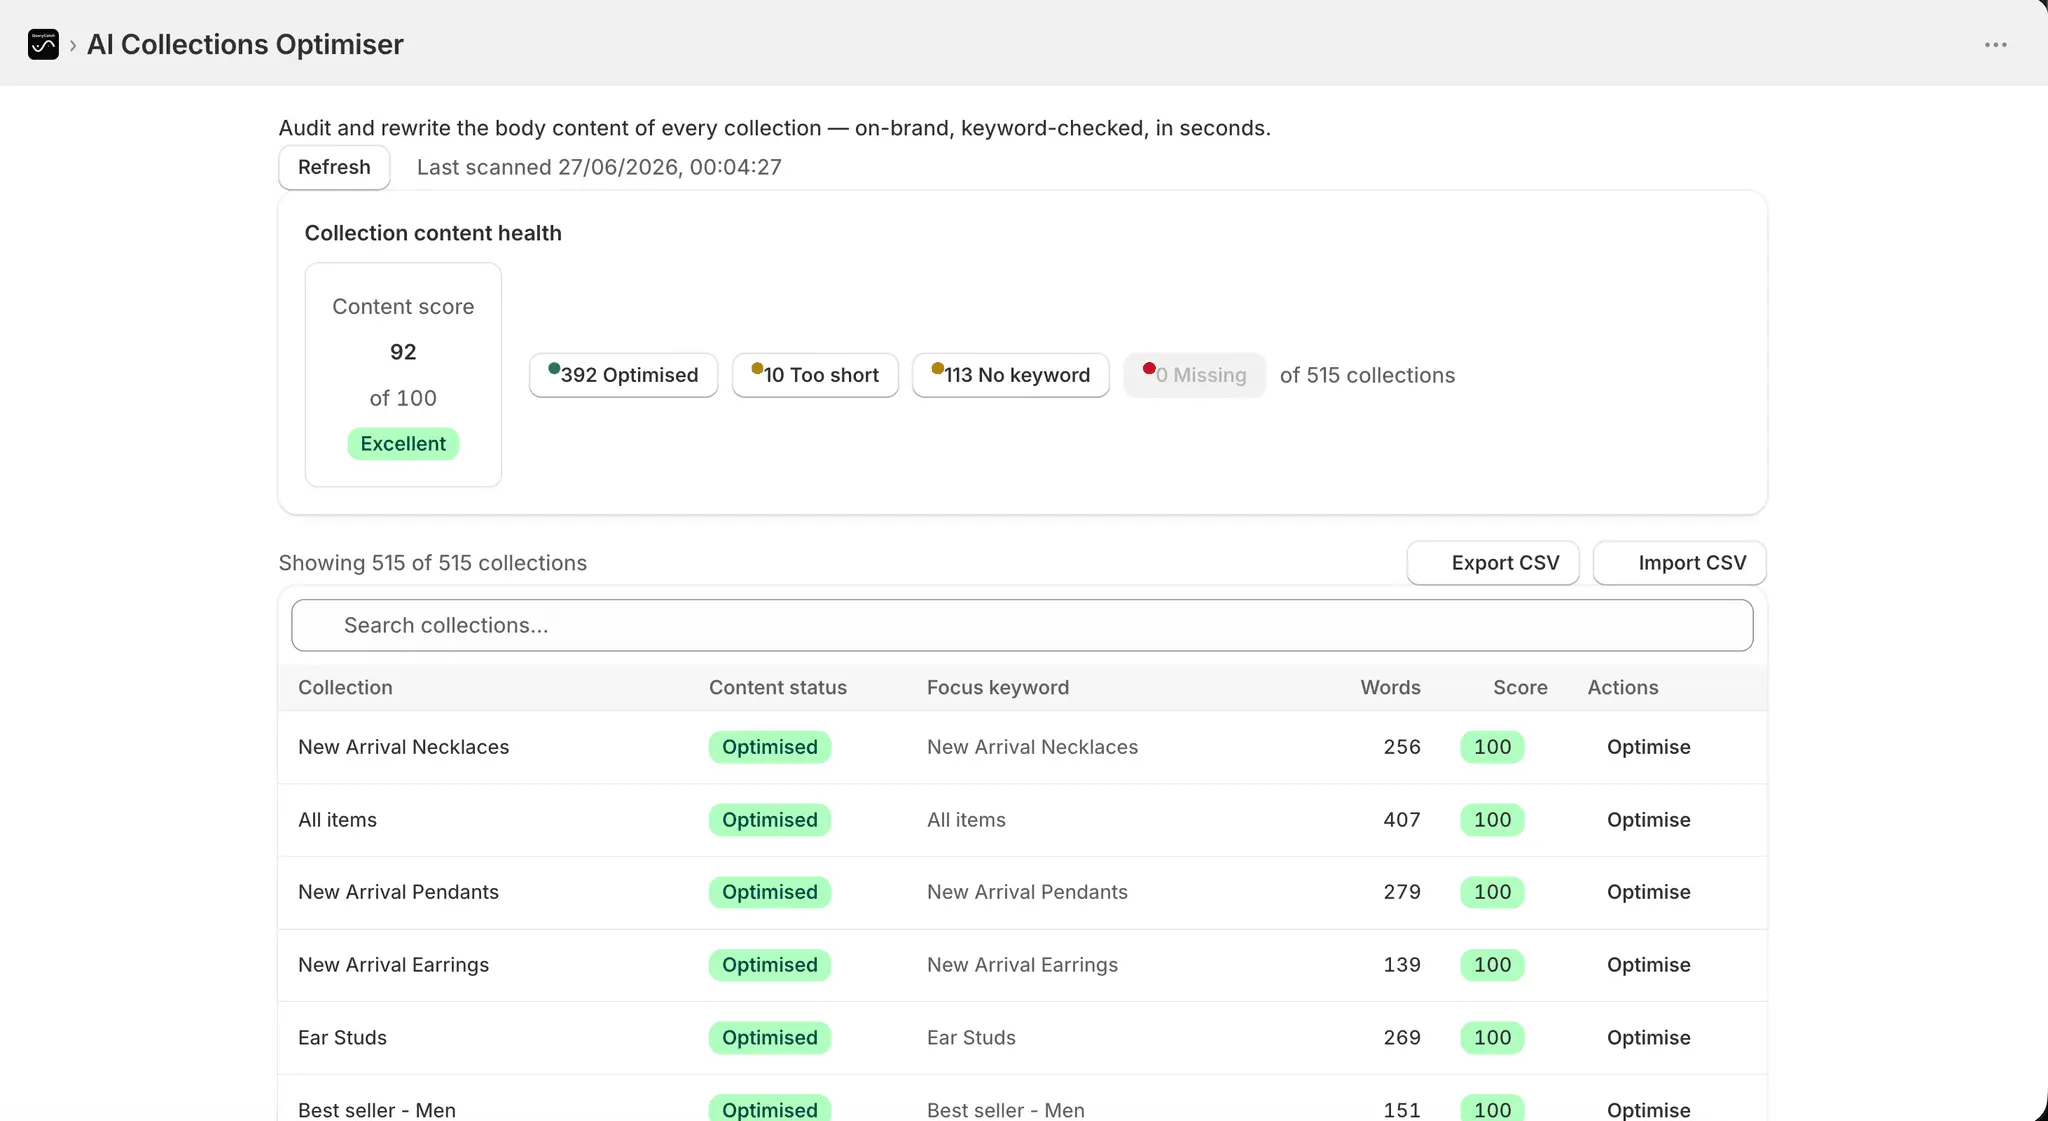Select the New Arrival Necklaces collection name
Viewport: 2048px width, 1121px height.
click(403, 747)
